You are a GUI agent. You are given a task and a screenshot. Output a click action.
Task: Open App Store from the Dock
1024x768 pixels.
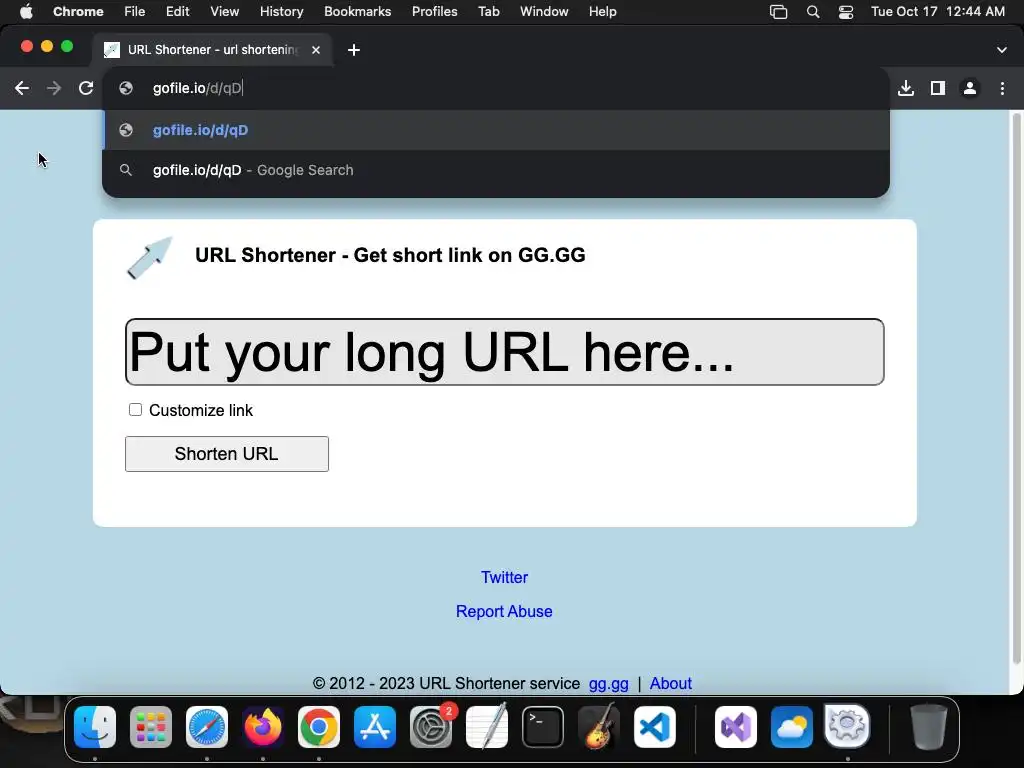coord(375,727)
